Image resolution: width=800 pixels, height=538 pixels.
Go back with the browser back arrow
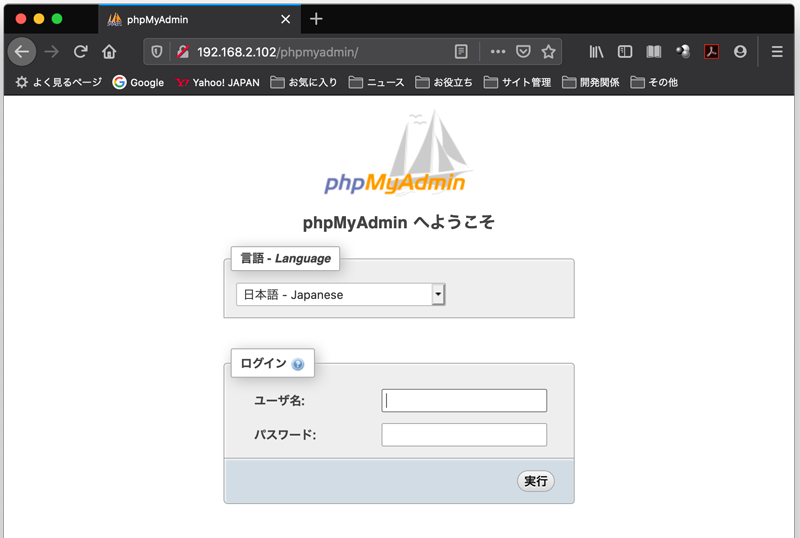pyautogui.click(x=22, y=52)
